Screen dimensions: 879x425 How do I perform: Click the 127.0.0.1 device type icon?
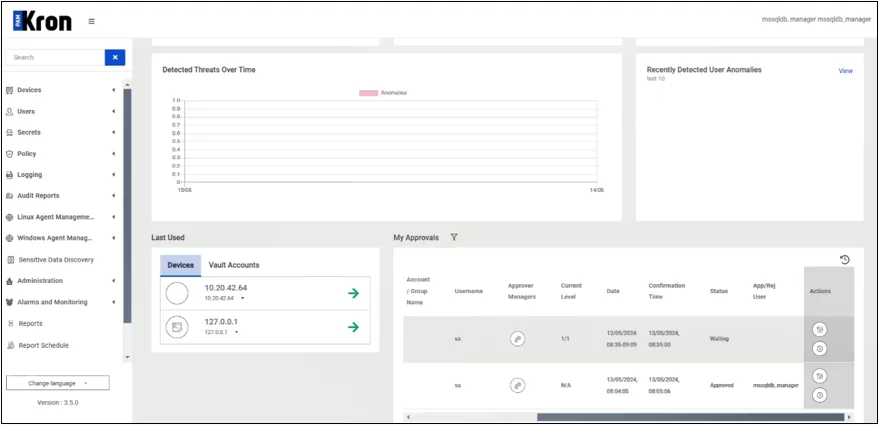click(x=177, y=327)
